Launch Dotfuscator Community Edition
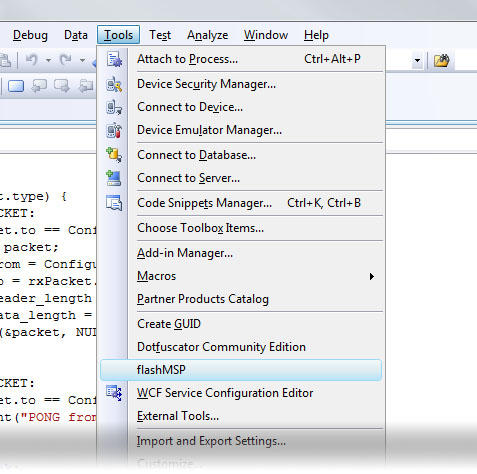This screenshot has height=474, width=477. pos(241,347)
